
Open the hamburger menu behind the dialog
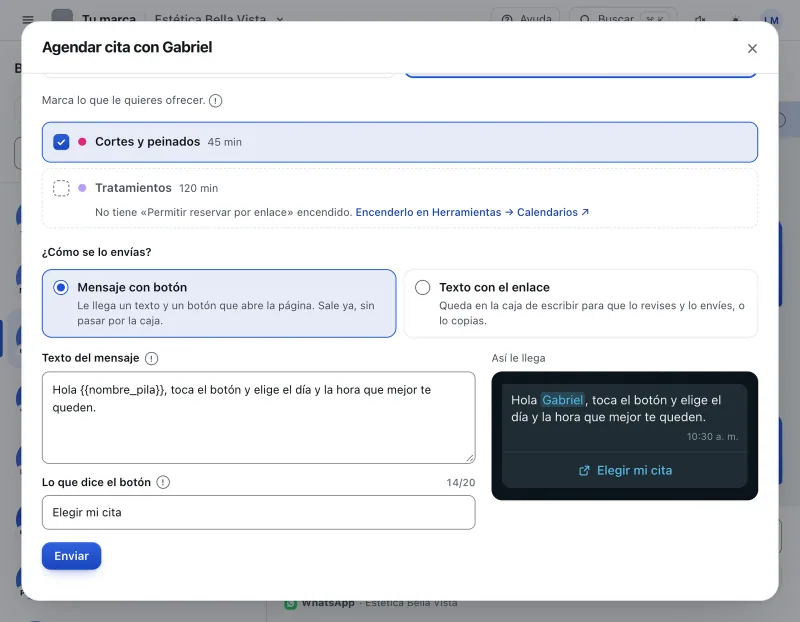[x=28, y=19]
